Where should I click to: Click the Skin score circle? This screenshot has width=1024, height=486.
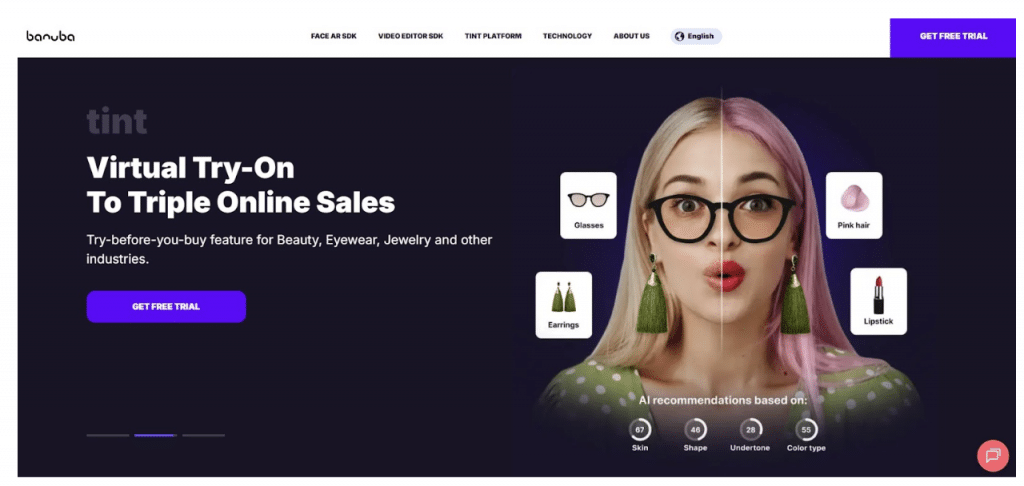click(x=640, y=430)
